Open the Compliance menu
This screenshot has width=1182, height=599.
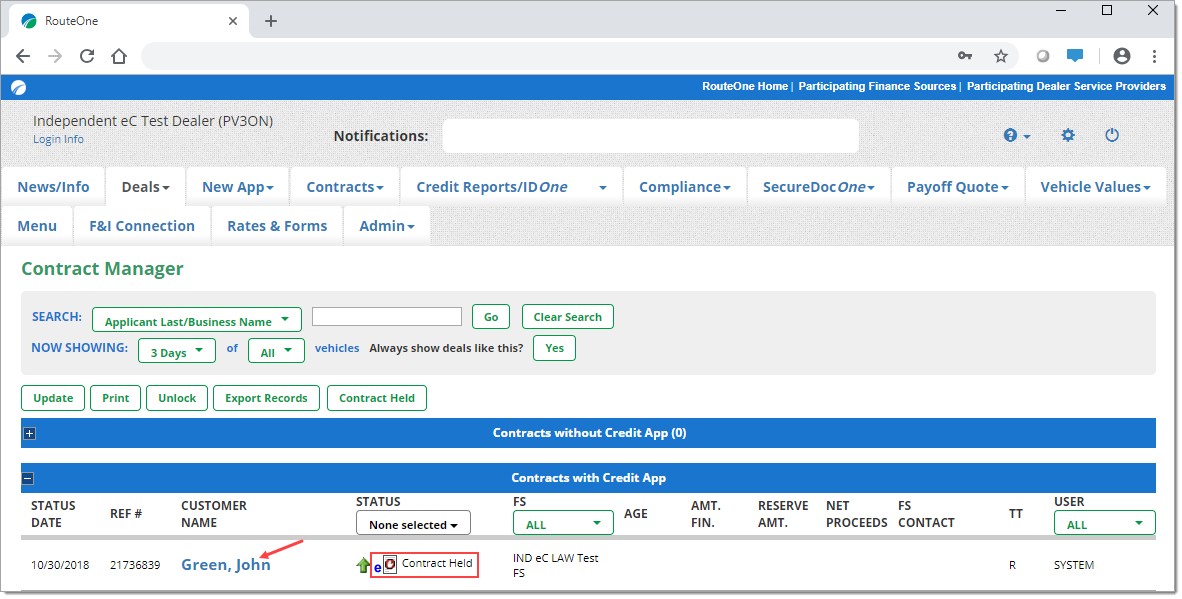coord(684,187)
